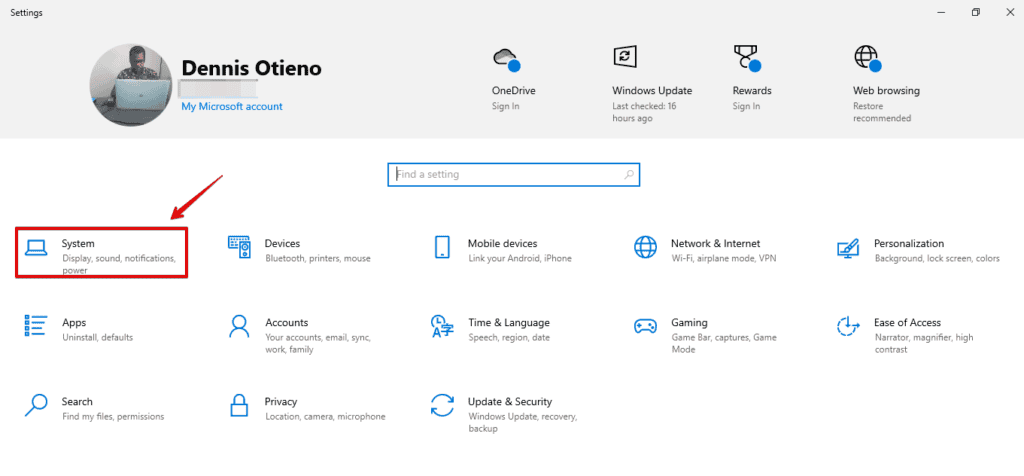Click the Ease of Access icon
The height and width of the screenshot is (476, 1024).
tap(848, 326)
